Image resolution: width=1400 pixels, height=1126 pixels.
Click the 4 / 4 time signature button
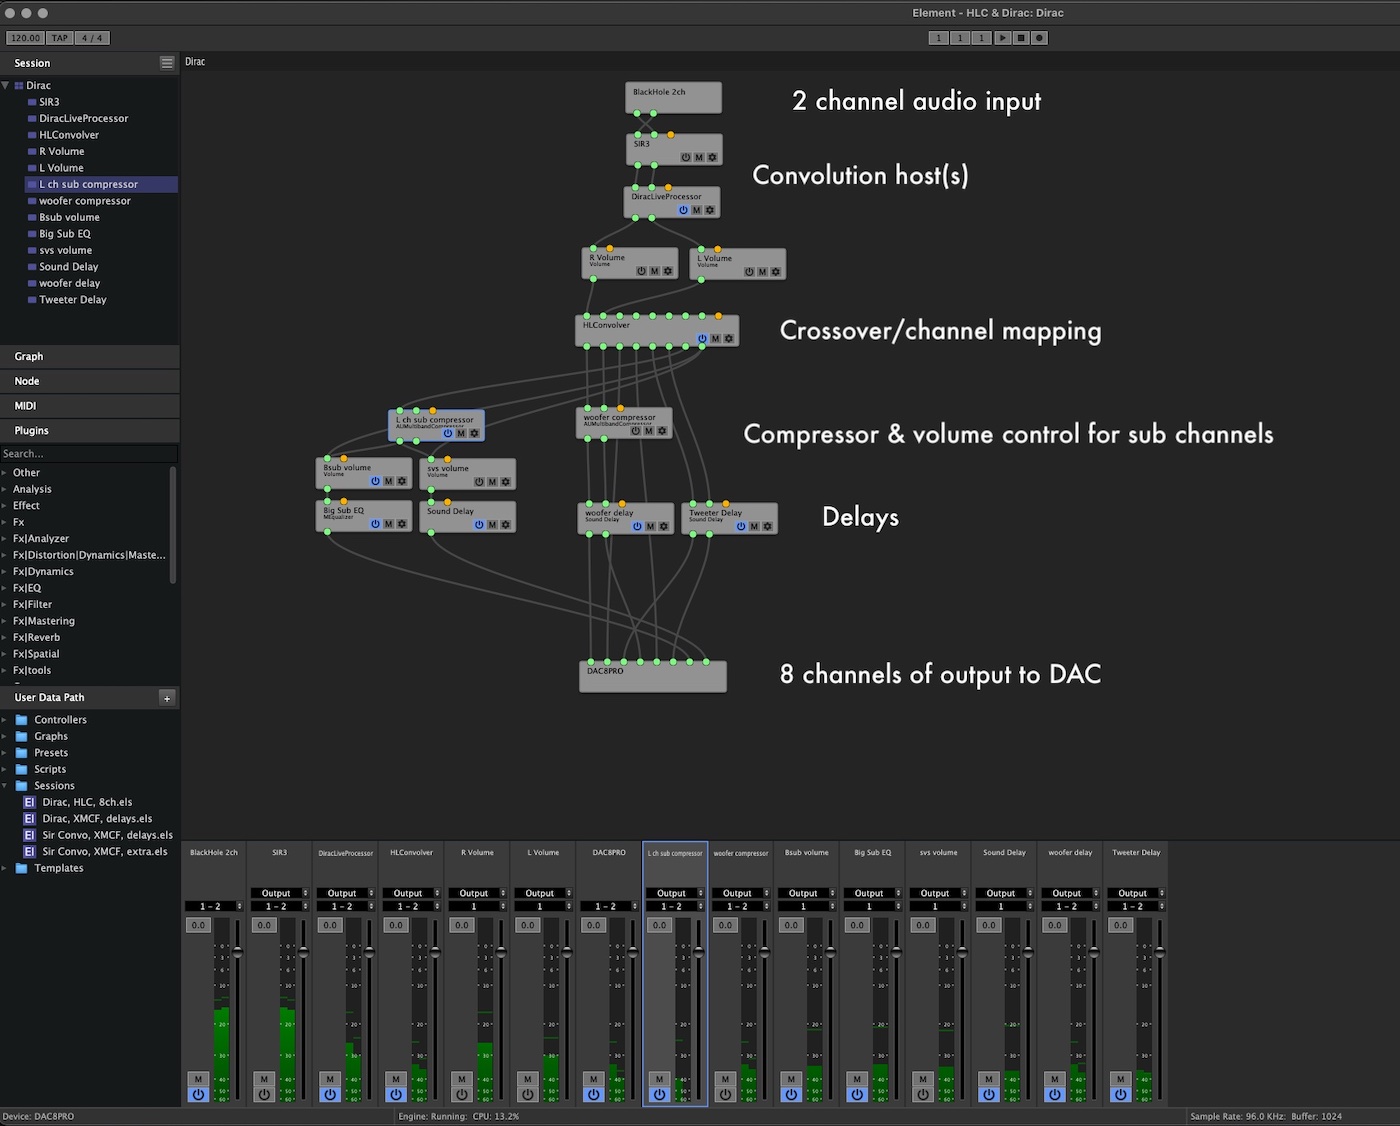click(92, 38)
